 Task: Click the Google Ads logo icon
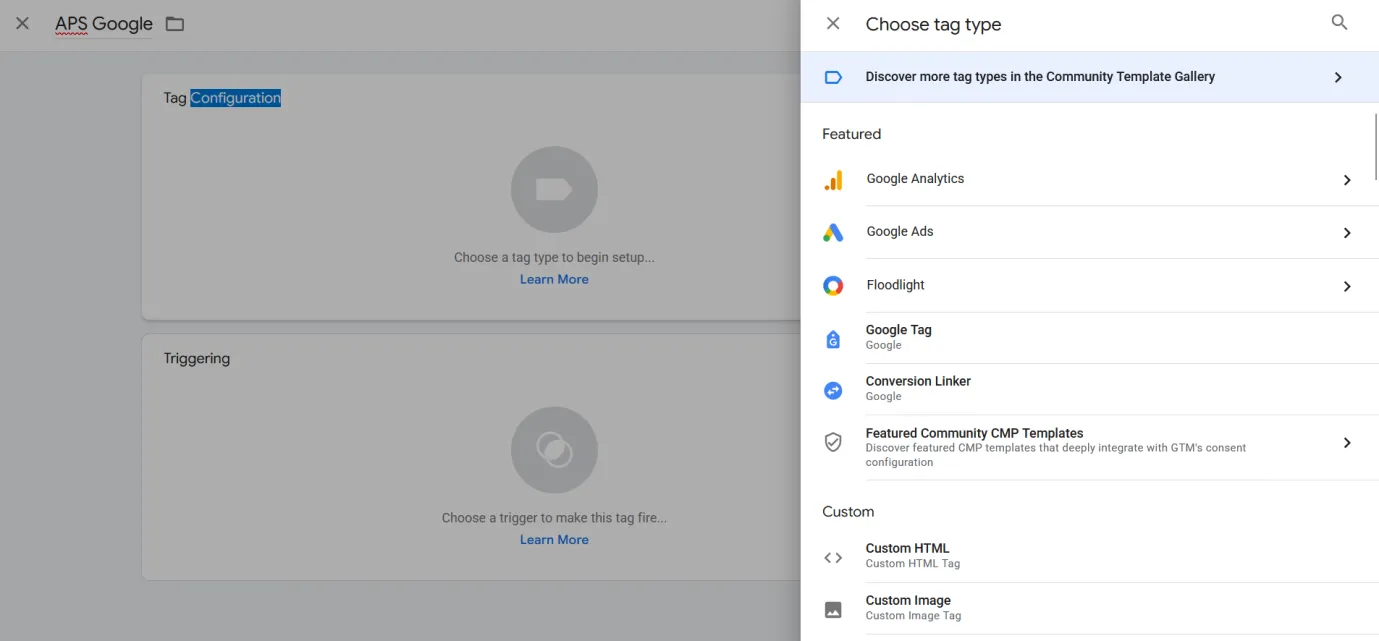click(833, 232)
